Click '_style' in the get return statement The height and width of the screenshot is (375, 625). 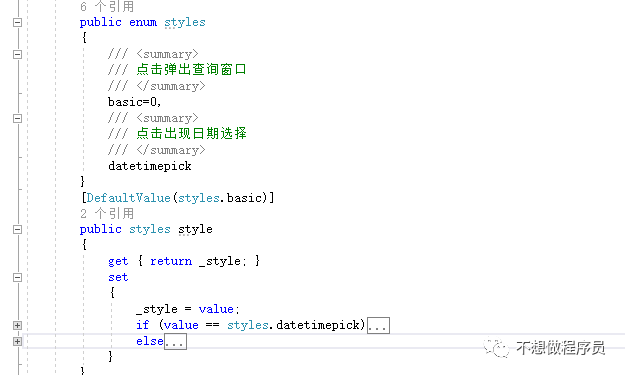point(220,261)
